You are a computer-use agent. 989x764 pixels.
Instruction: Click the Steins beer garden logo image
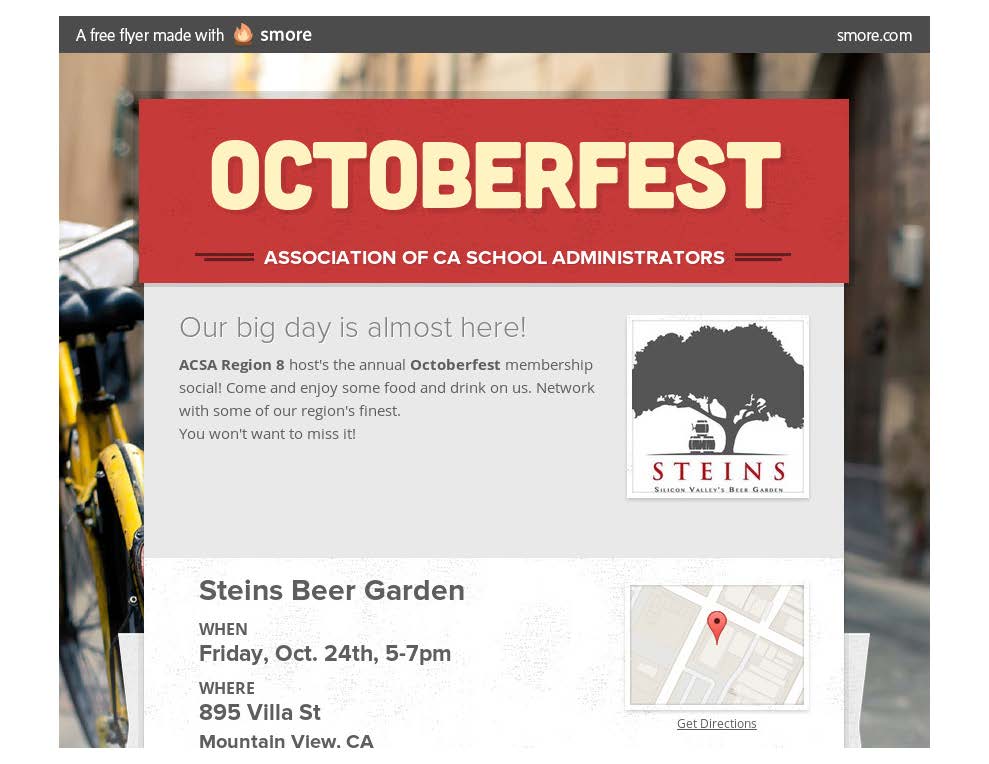(x=718, y=407)
